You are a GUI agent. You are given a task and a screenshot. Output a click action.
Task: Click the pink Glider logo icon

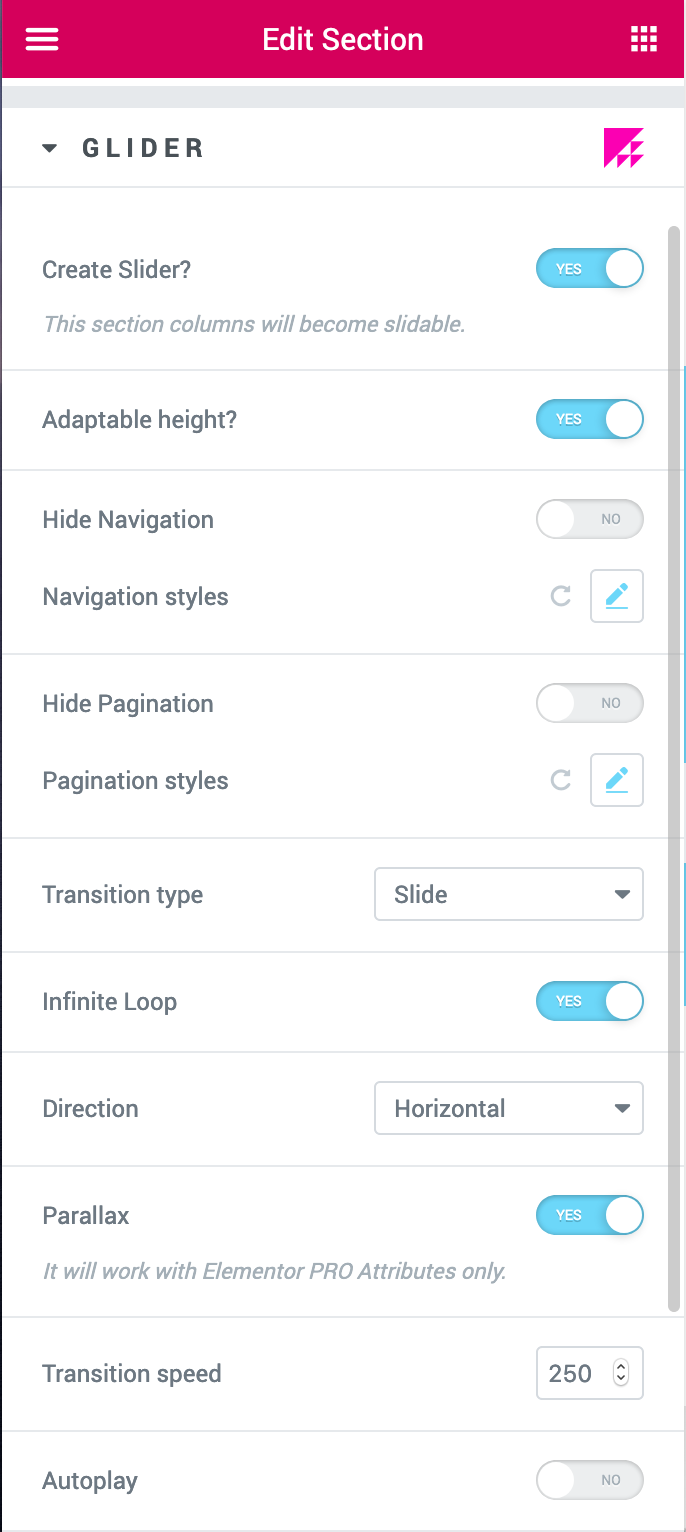coord(623,148)
